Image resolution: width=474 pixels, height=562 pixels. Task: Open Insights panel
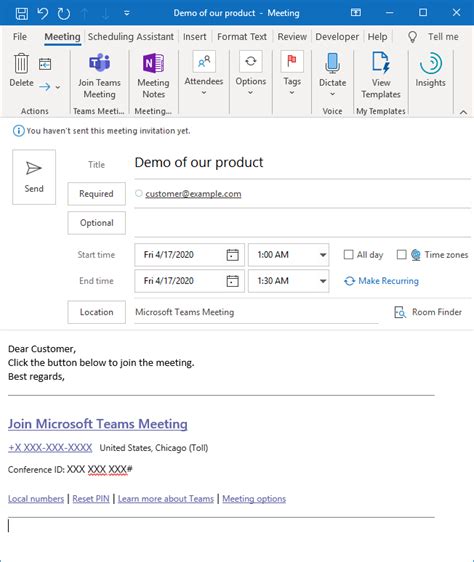[x=430, y=70]
